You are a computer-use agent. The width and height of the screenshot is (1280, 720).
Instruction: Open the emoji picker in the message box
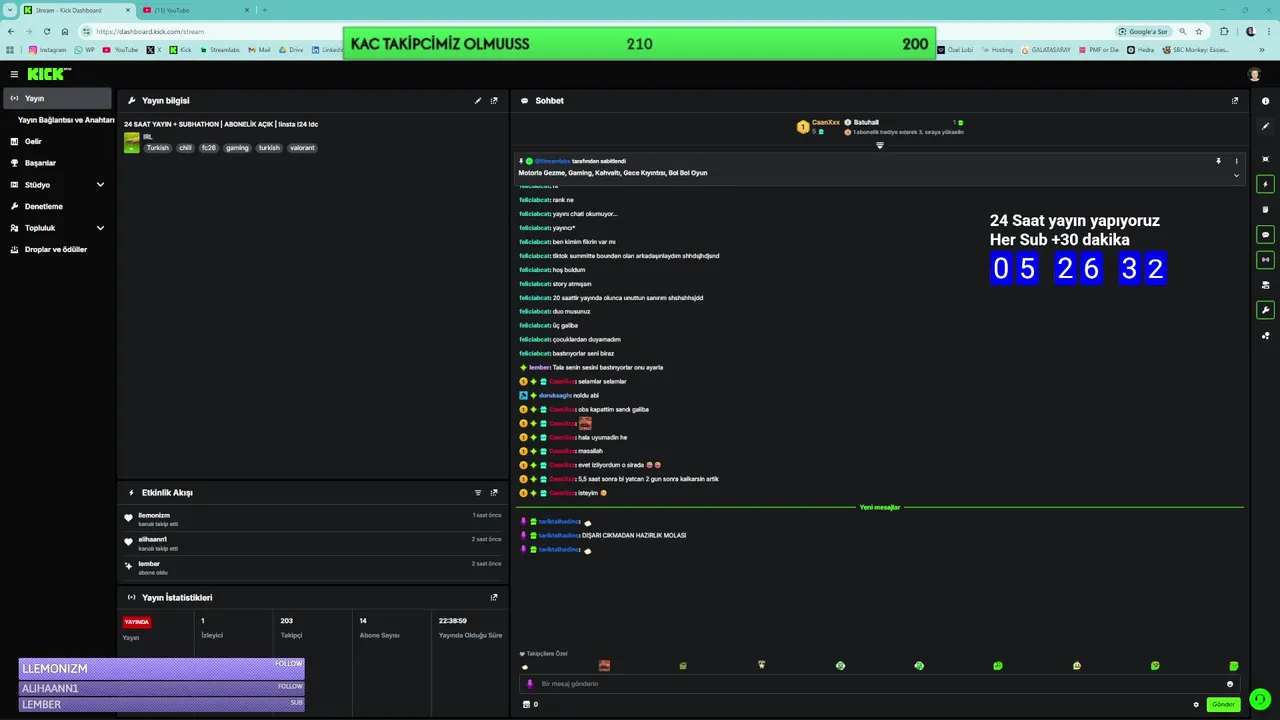pos(1230,684)
